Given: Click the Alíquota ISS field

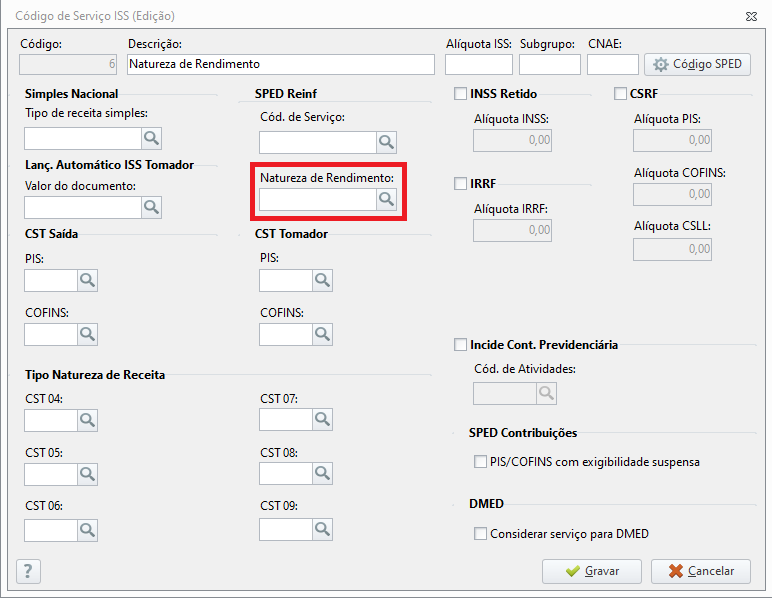Looking at the screenshot, I should tap(479, 64).
